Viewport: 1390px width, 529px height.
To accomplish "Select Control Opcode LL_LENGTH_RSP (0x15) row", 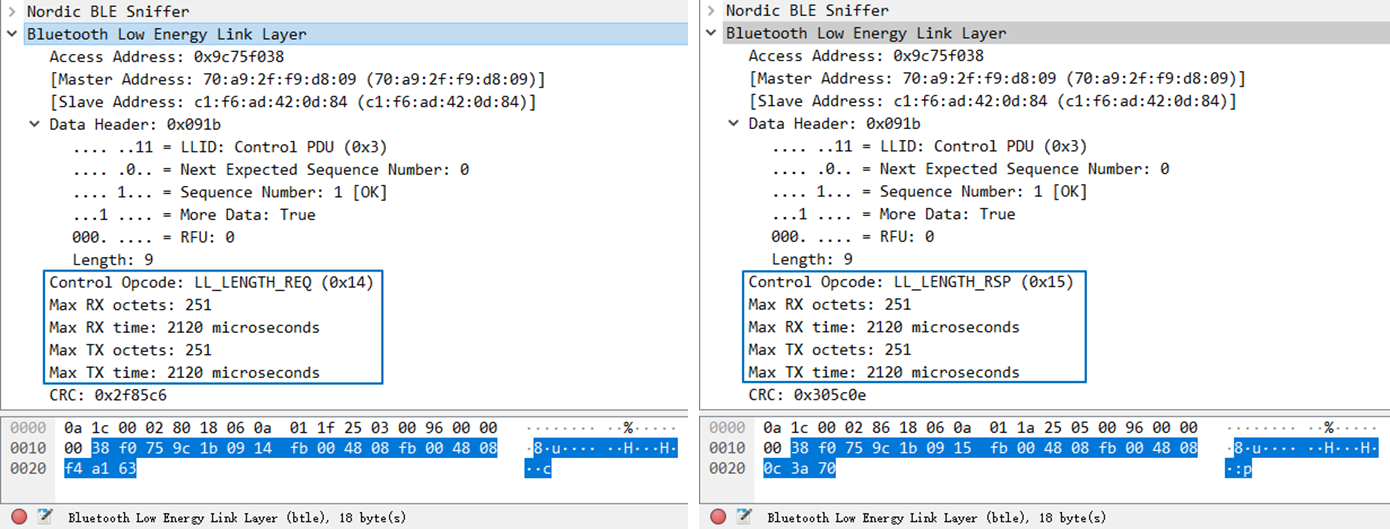I will tap(911, 282).
